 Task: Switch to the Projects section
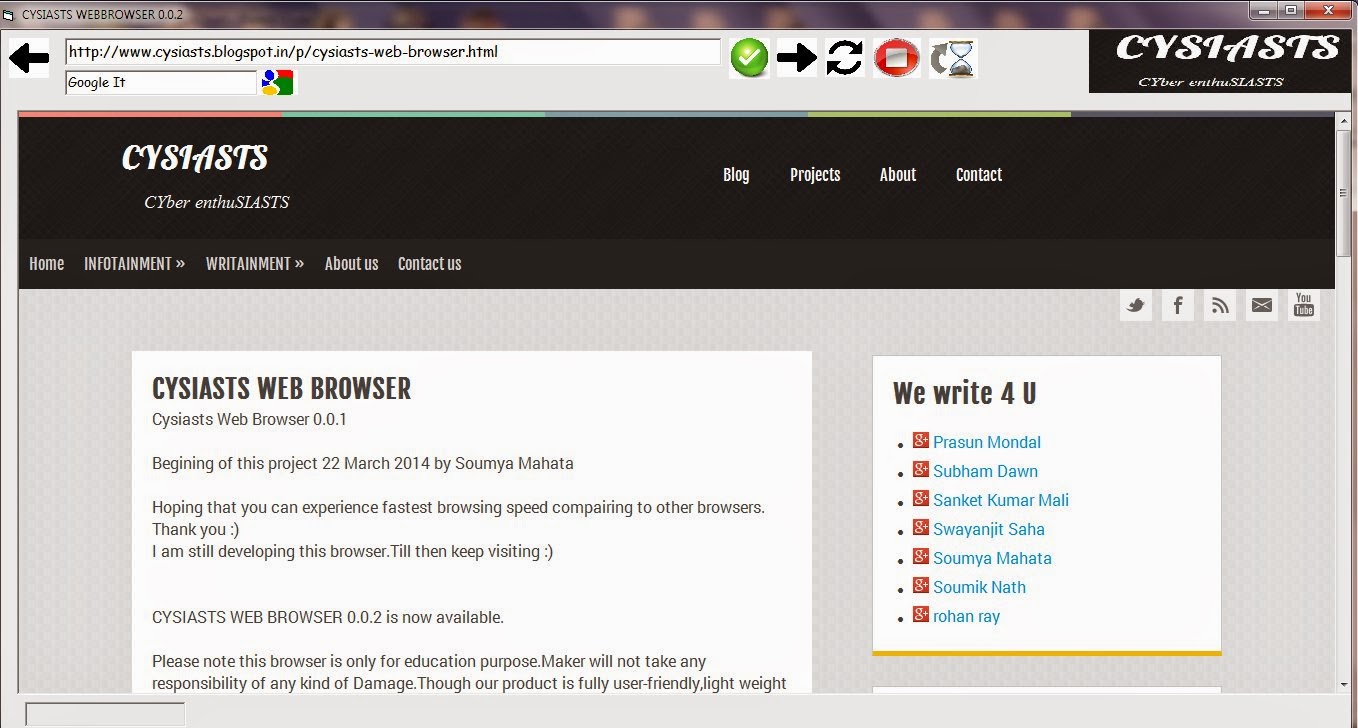pos(814,175)
